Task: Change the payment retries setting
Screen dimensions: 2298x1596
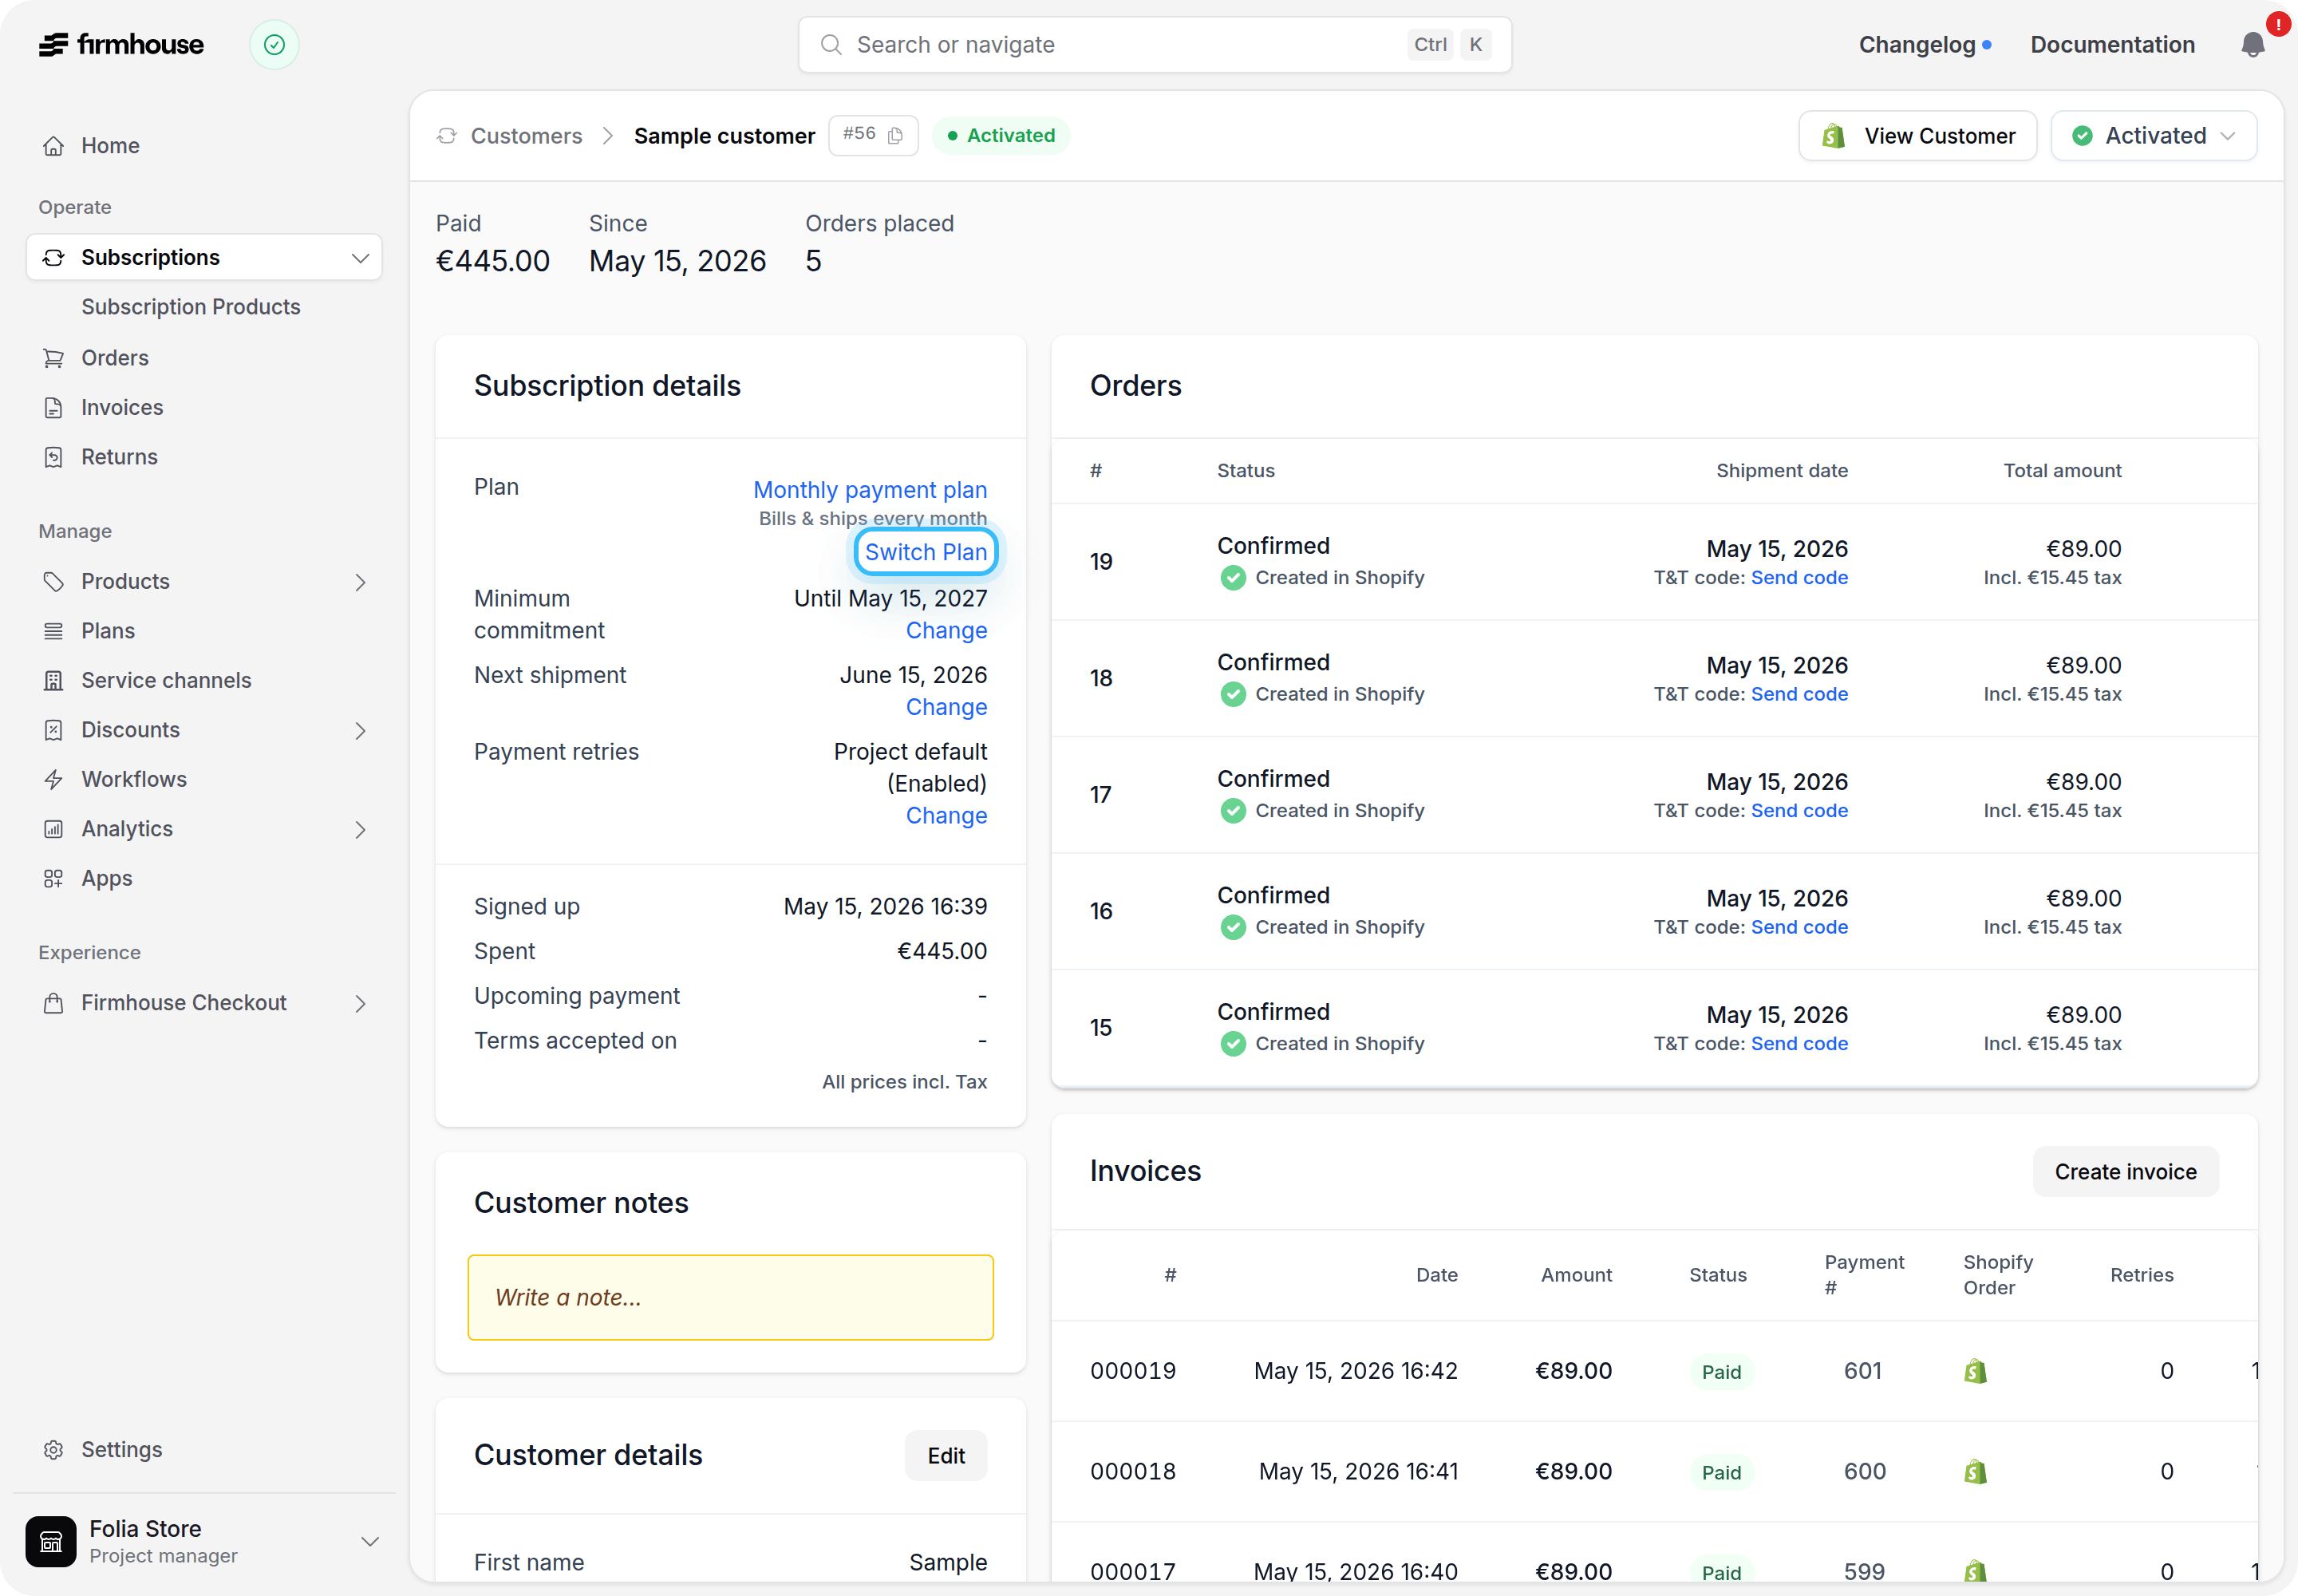Action: pos(946,816)
